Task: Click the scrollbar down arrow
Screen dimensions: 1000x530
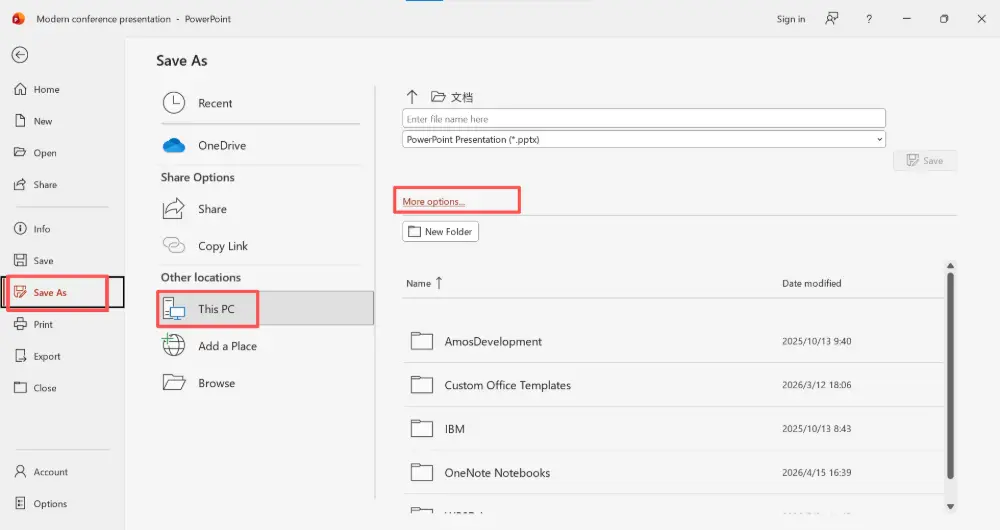Action: 950,506
